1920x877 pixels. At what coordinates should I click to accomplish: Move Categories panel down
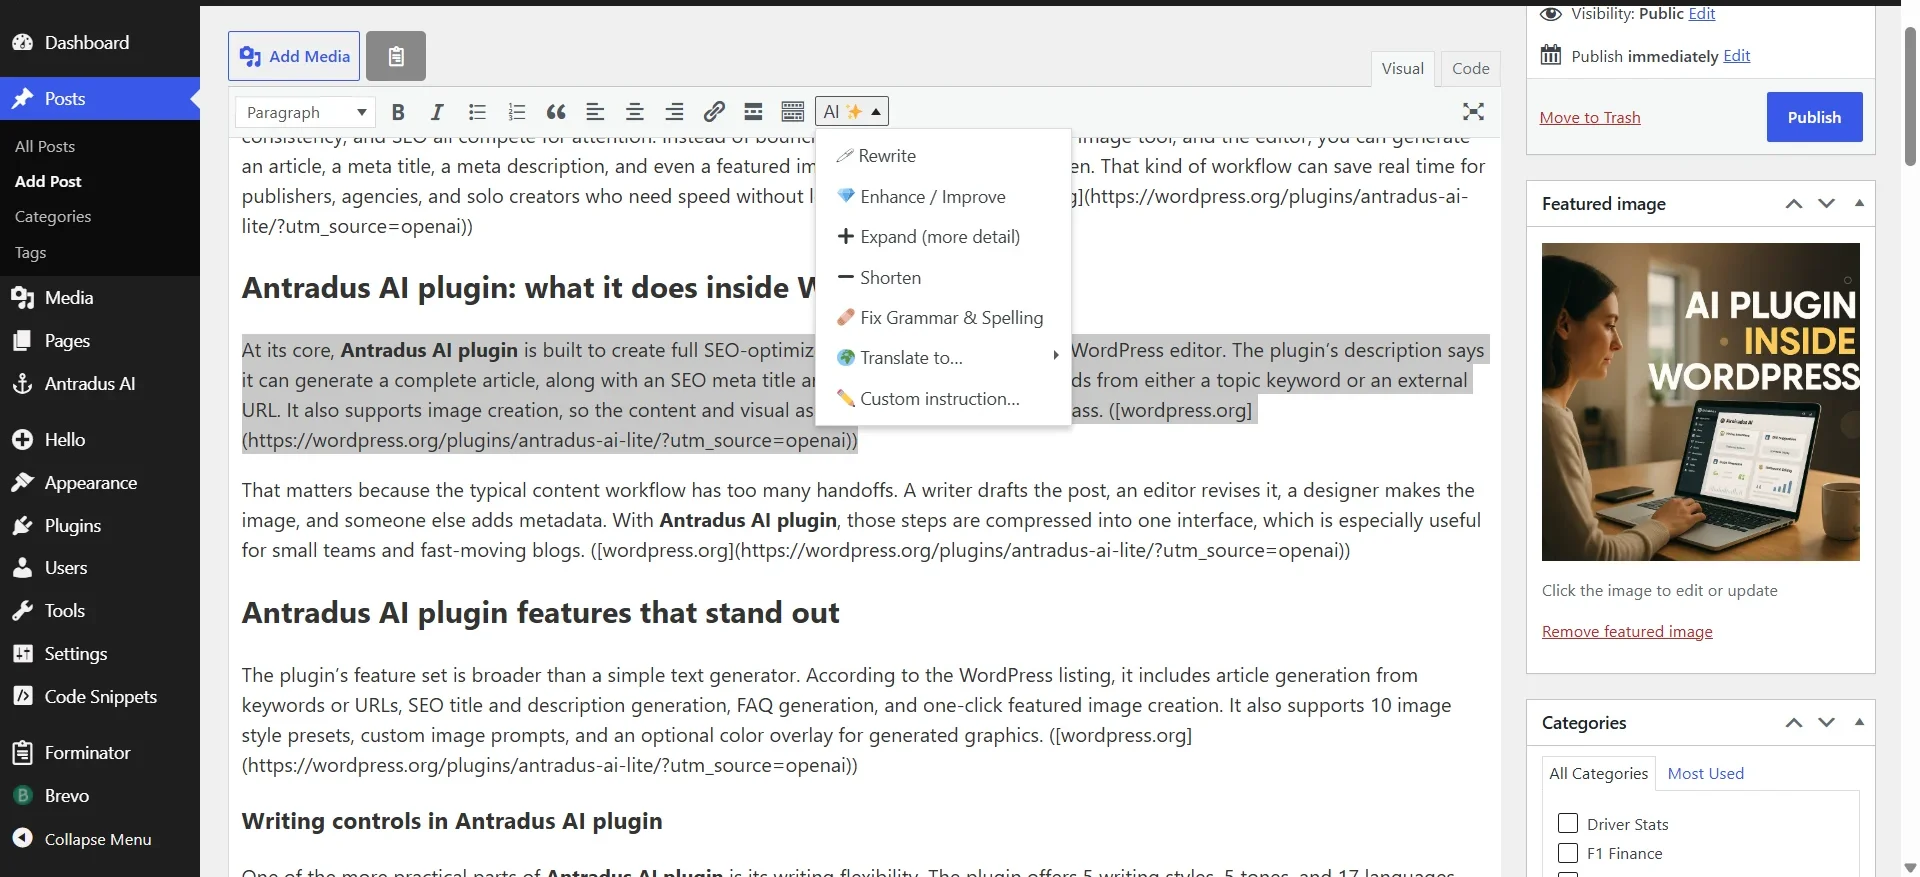coord(1827,723)
